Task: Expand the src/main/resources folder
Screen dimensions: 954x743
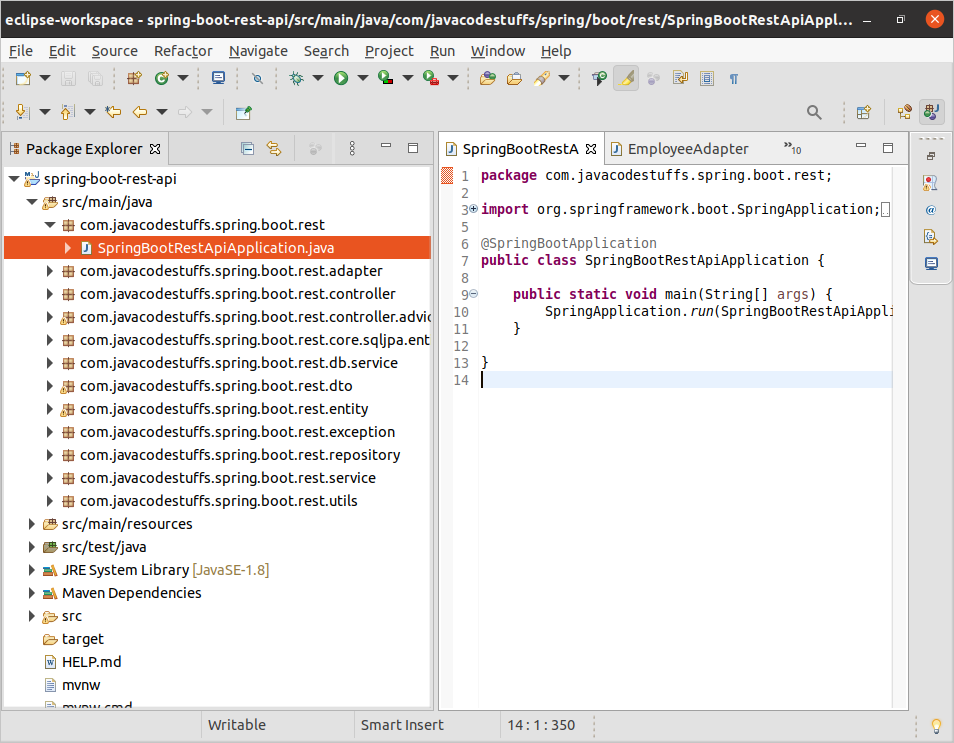Action: pos(30,523)
